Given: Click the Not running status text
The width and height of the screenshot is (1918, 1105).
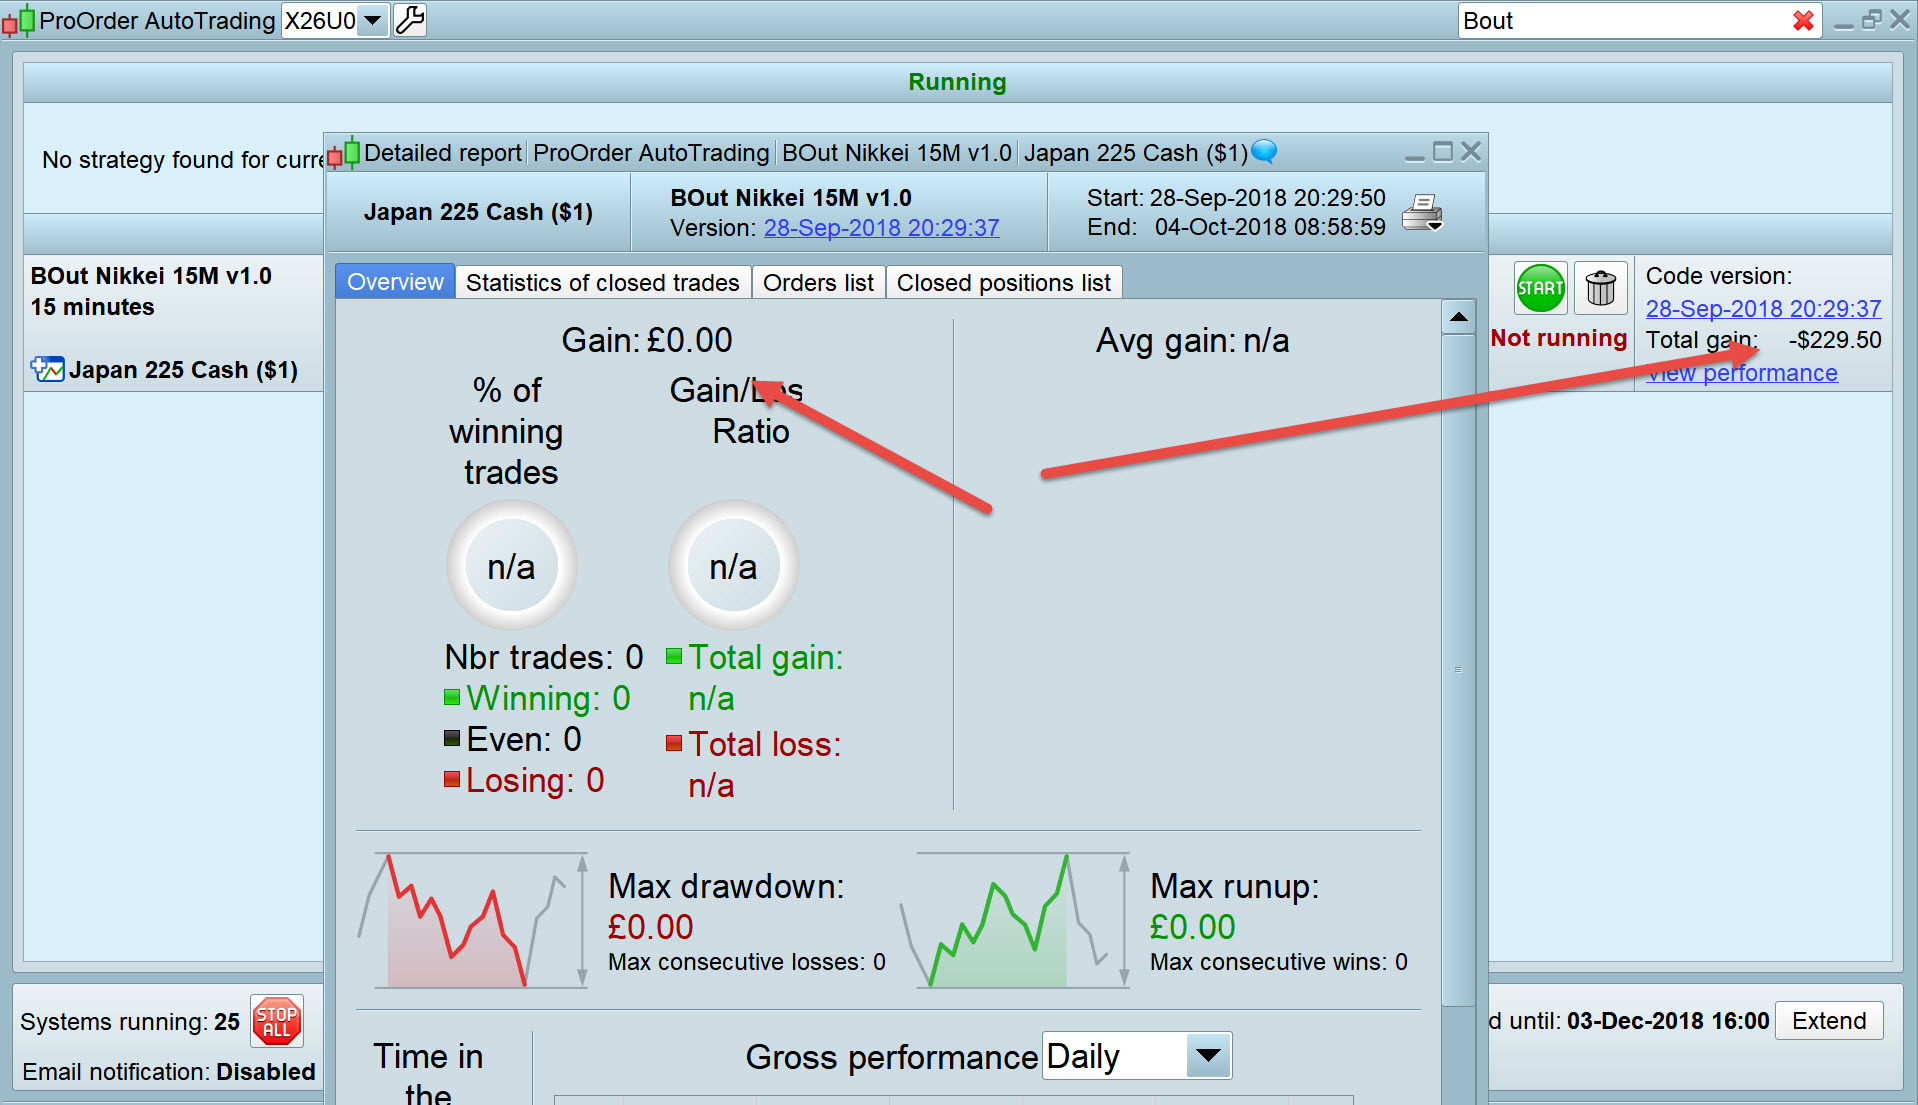Looking at the screenshot, I should pos(1558,338).
